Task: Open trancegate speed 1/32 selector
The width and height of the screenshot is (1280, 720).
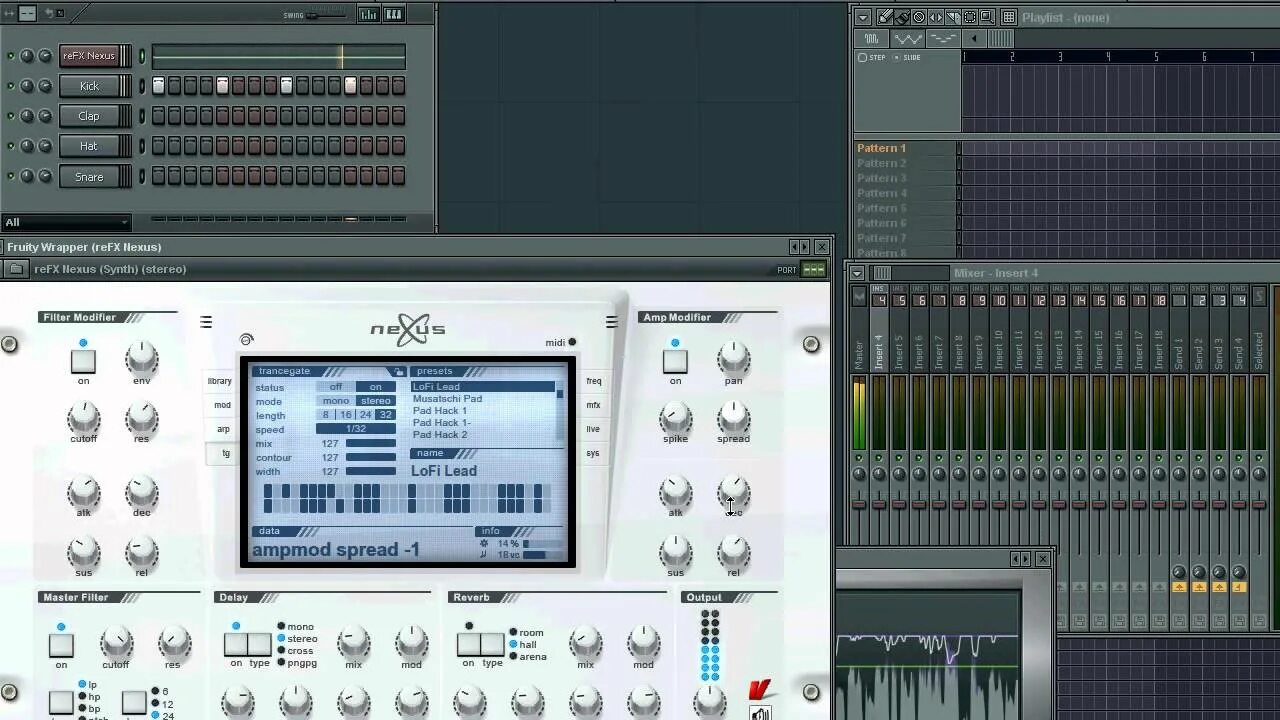Action: tap(356, 429)
